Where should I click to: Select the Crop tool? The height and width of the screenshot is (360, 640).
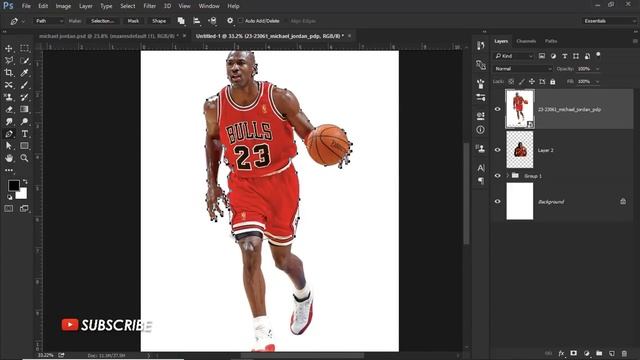[9, 73]
